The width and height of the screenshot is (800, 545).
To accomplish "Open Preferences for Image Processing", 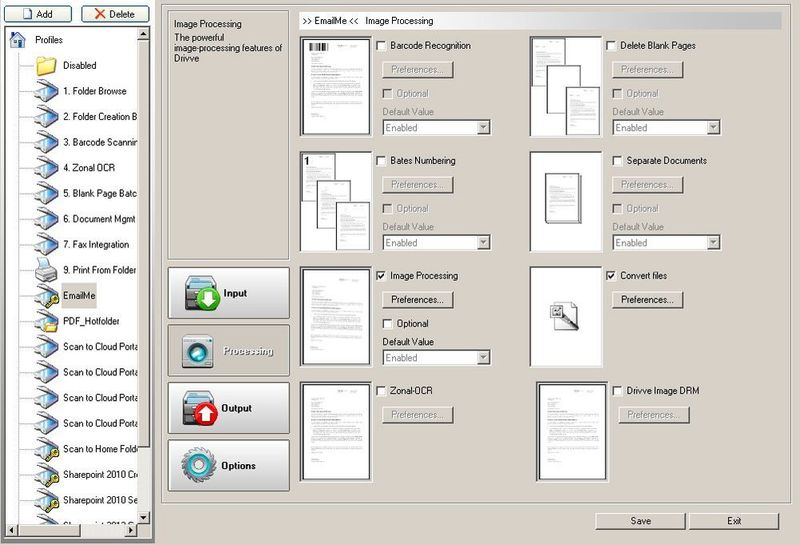I will click(417, 300).
